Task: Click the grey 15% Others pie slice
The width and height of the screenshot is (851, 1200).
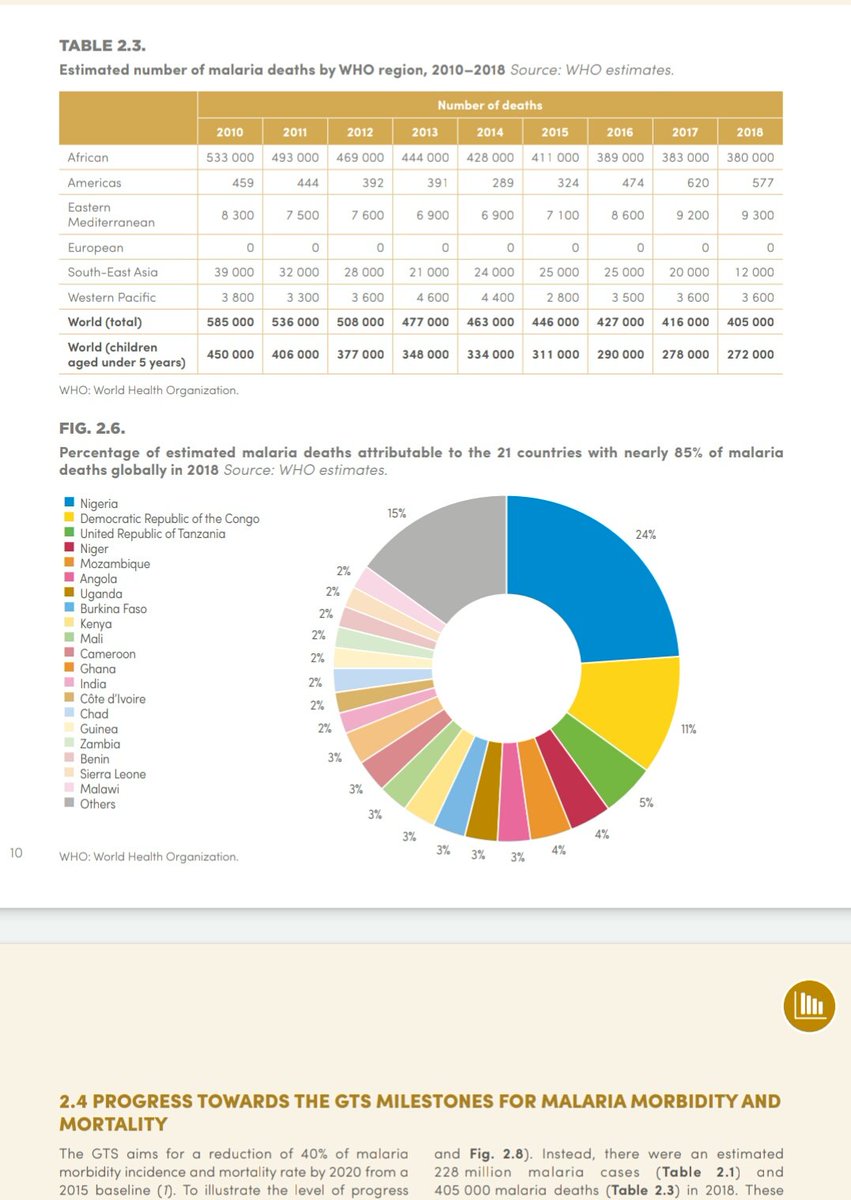Action: [450, 550]
